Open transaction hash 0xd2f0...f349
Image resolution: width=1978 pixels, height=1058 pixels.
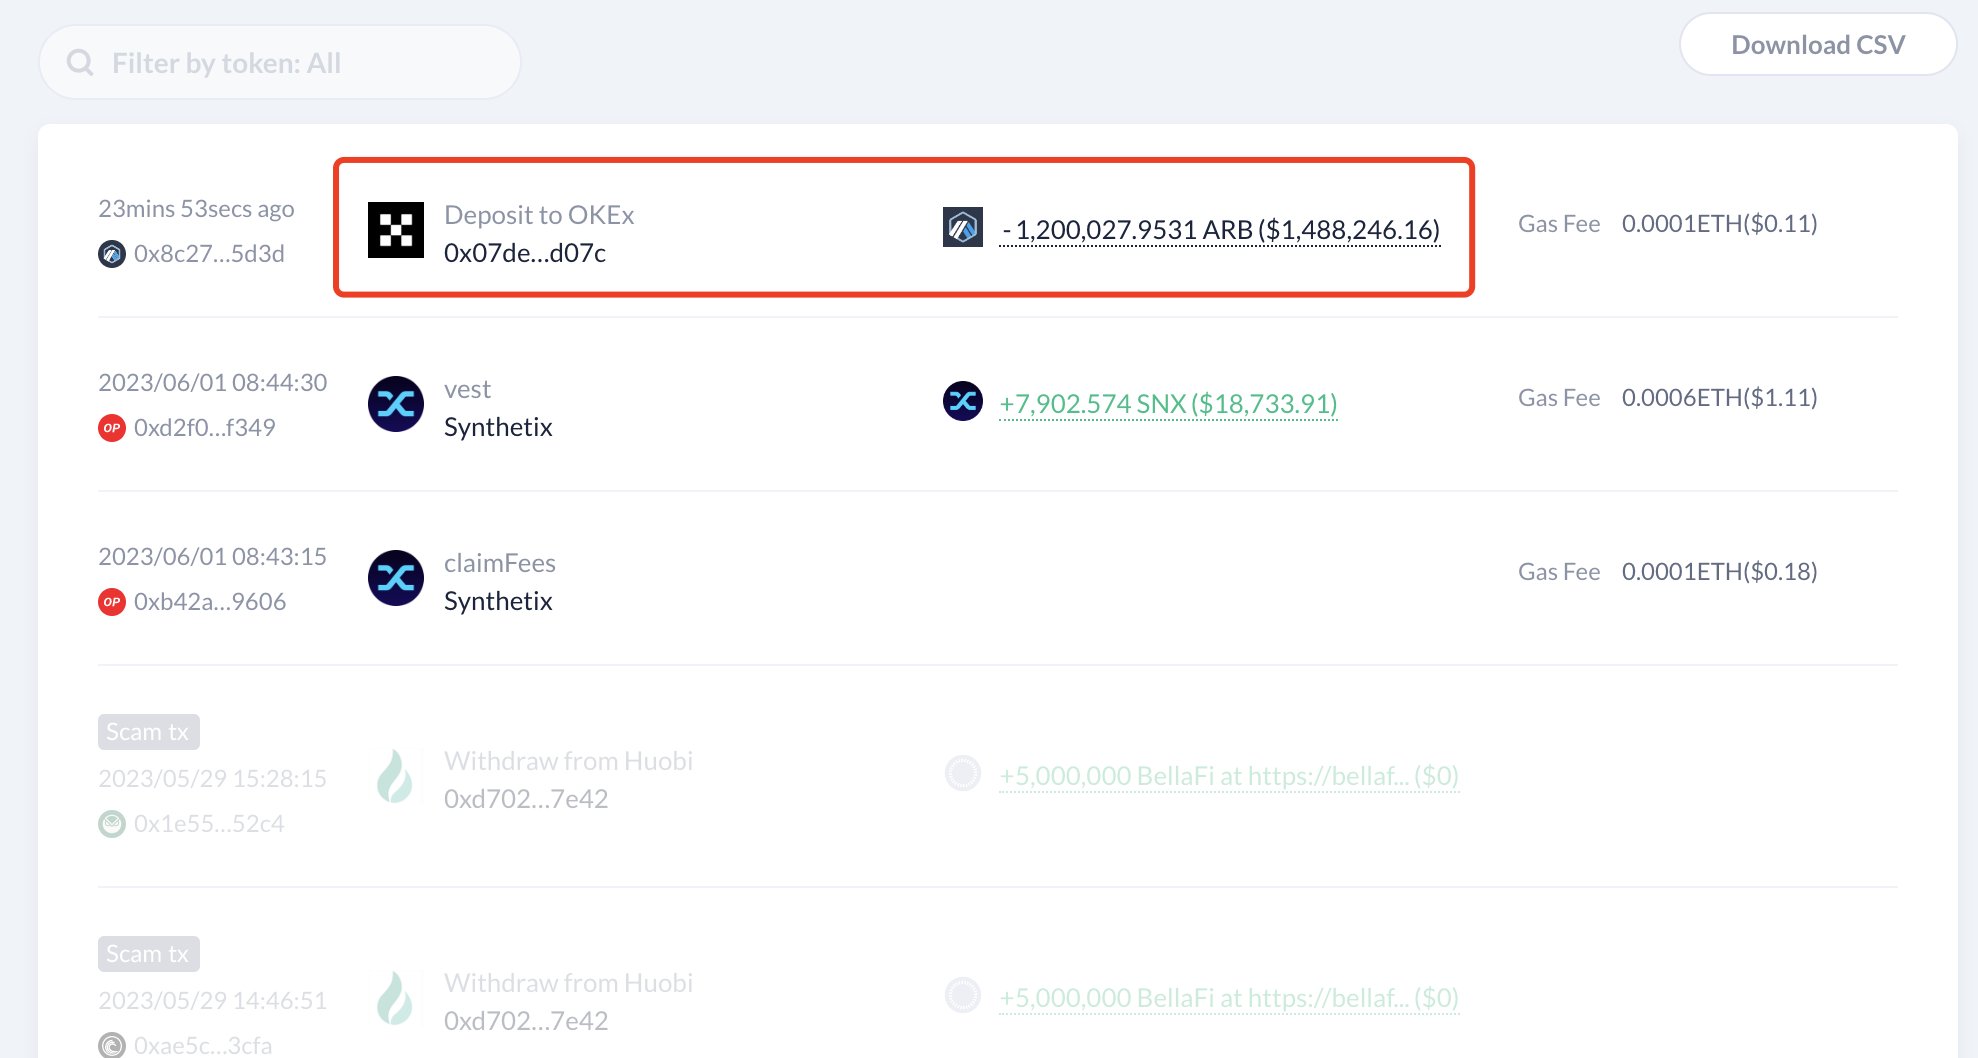tap(204, 428)
